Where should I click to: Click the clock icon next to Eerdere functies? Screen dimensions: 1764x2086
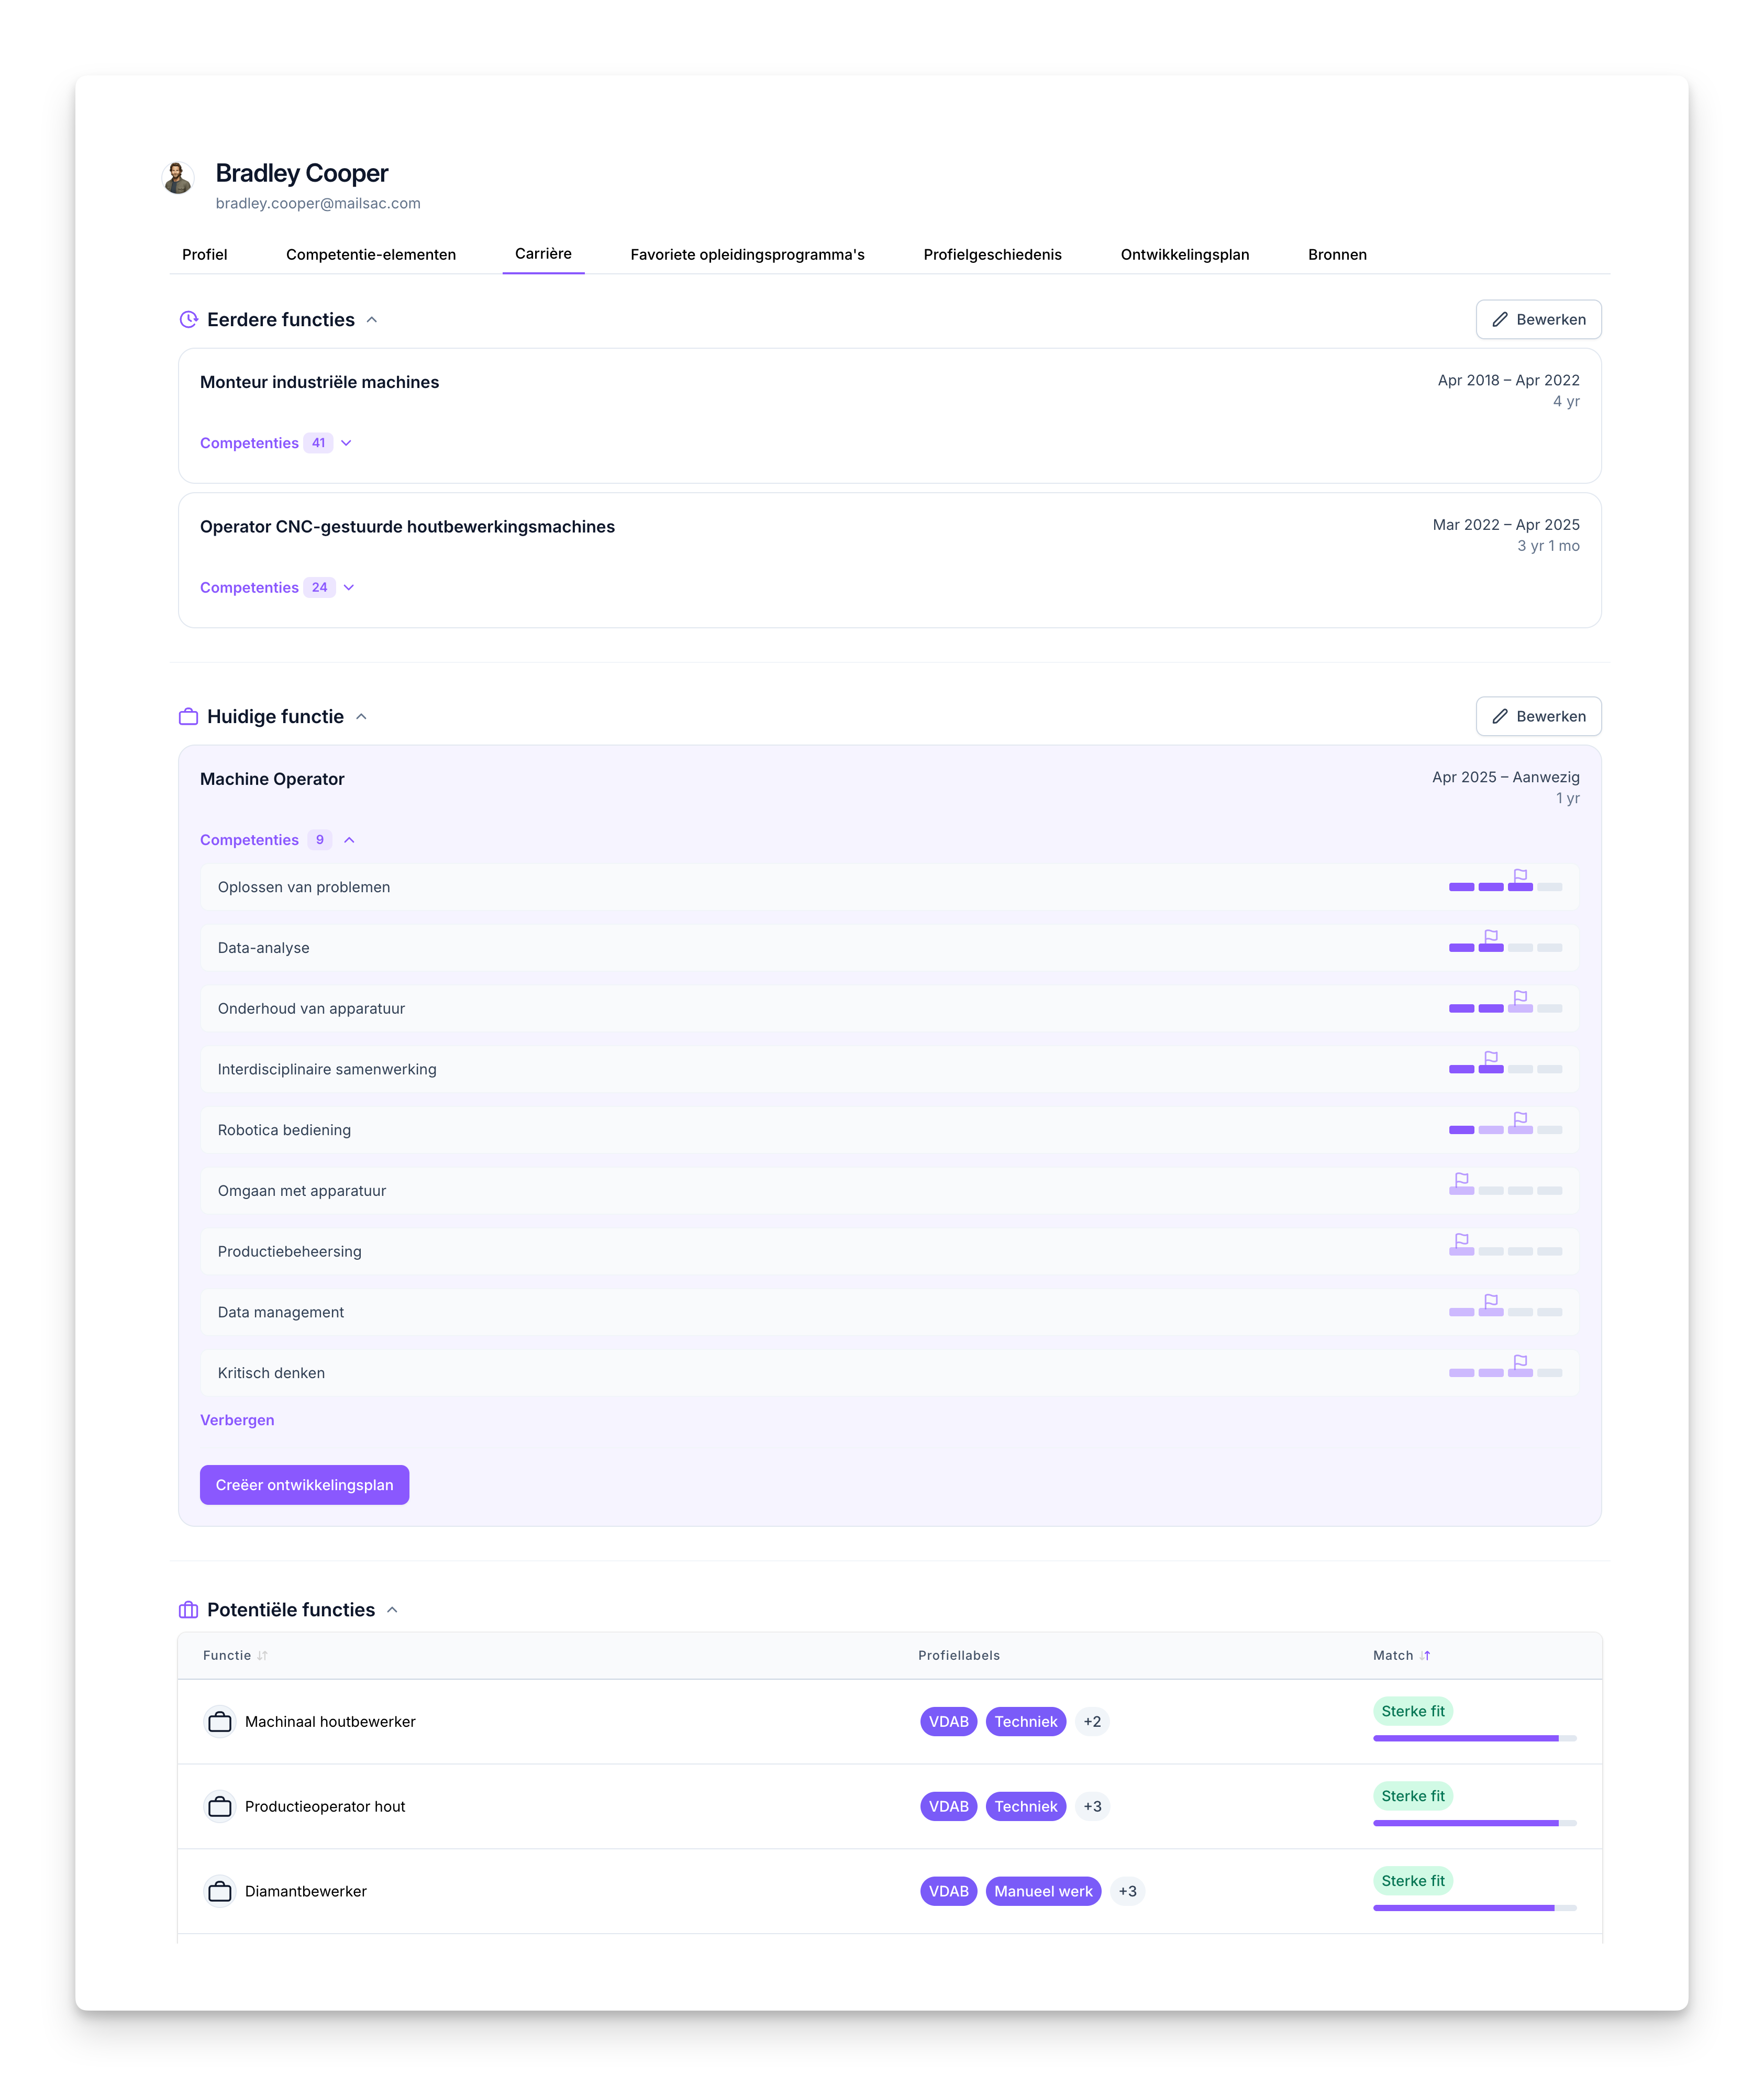tap(188, 319)
